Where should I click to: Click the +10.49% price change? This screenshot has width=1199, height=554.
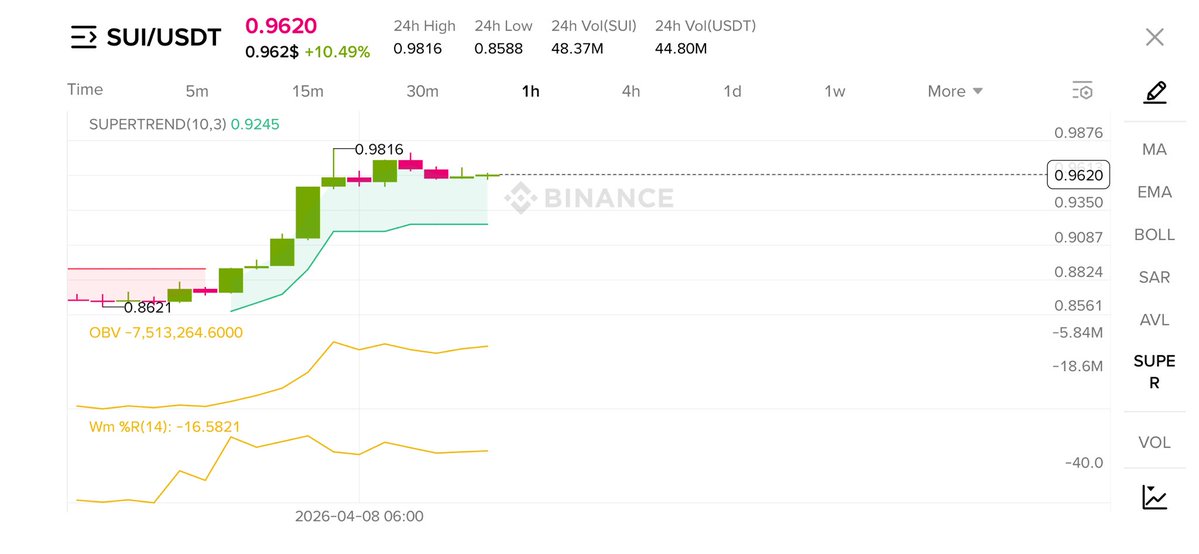[337, 52]
